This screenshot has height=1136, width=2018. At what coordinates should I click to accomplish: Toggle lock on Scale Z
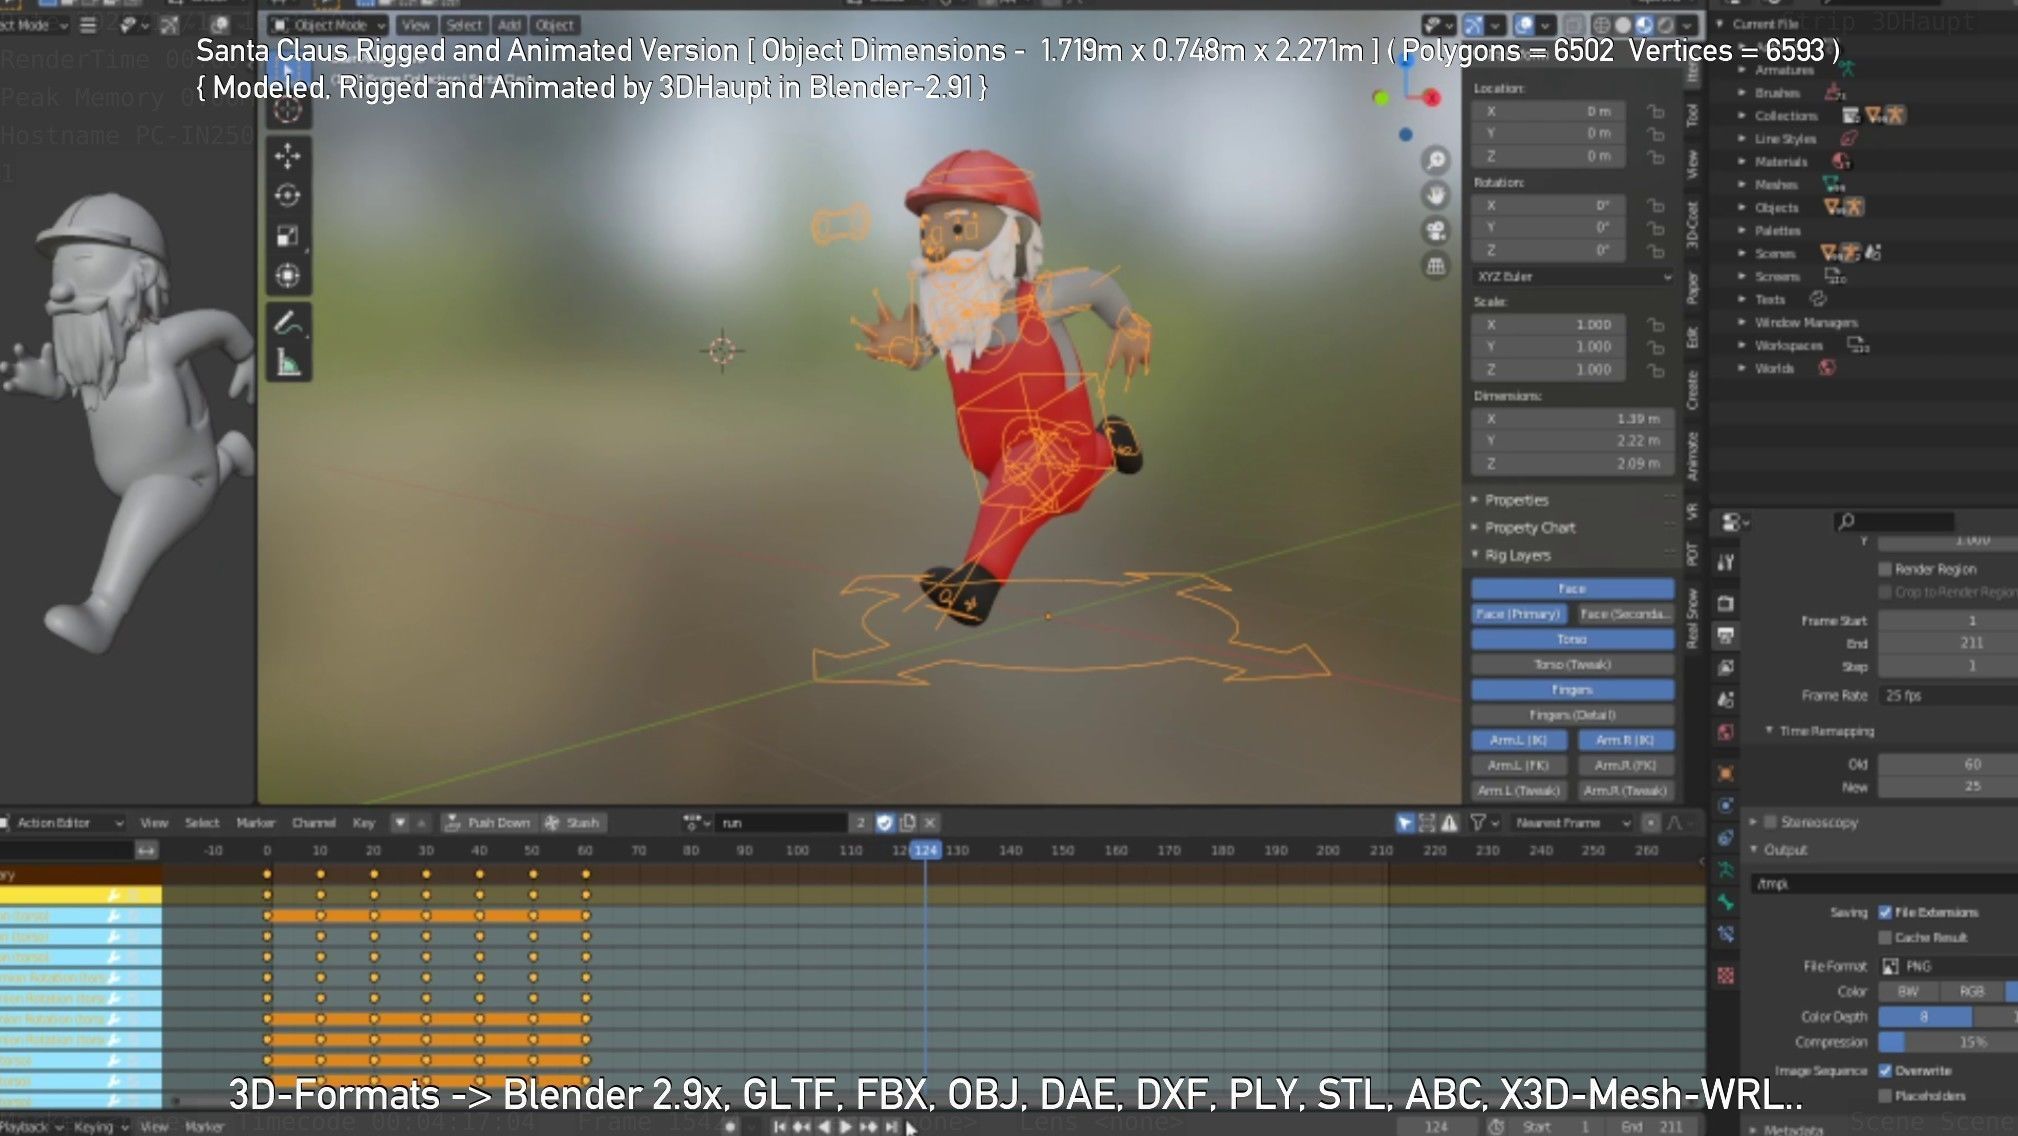tap(1655, 370)
